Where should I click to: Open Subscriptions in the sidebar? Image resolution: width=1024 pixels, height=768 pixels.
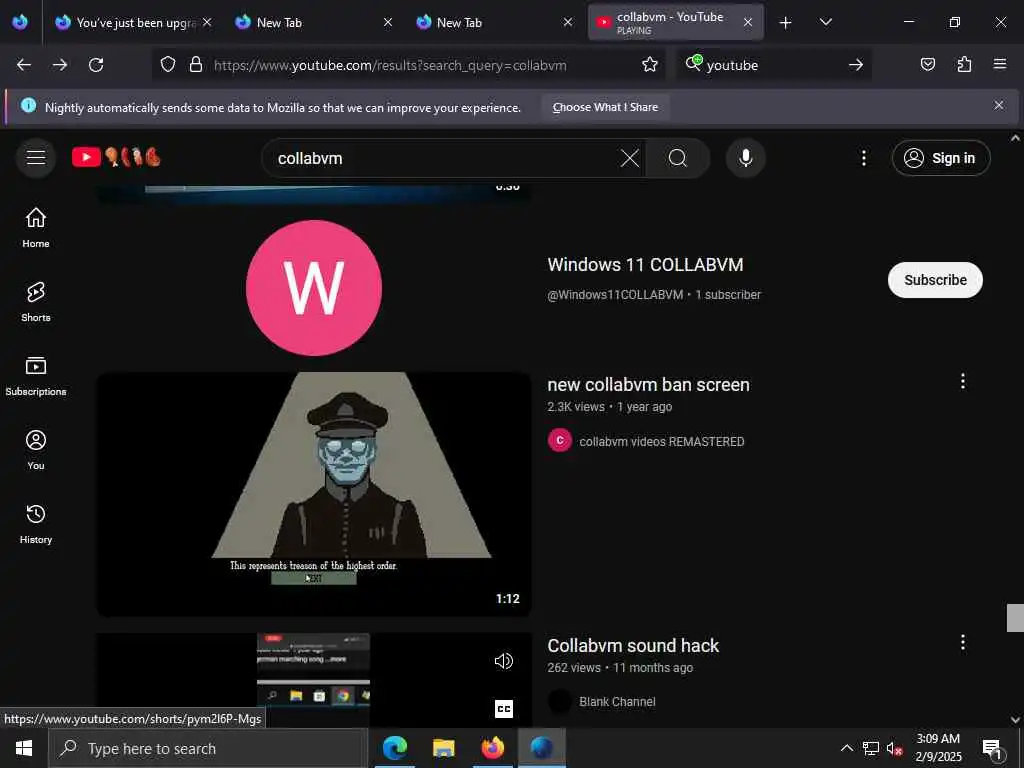[x=36, y=376]
